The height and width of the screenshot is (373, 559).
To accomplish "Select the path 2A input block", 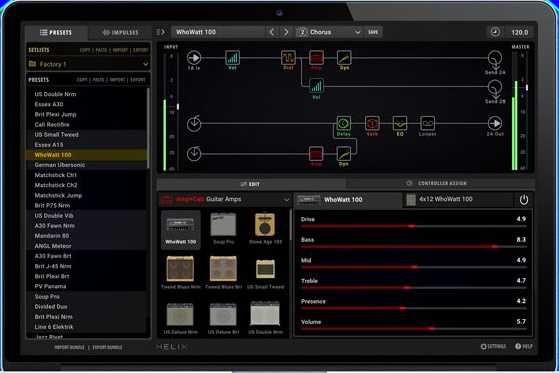I will coord(194,124).
